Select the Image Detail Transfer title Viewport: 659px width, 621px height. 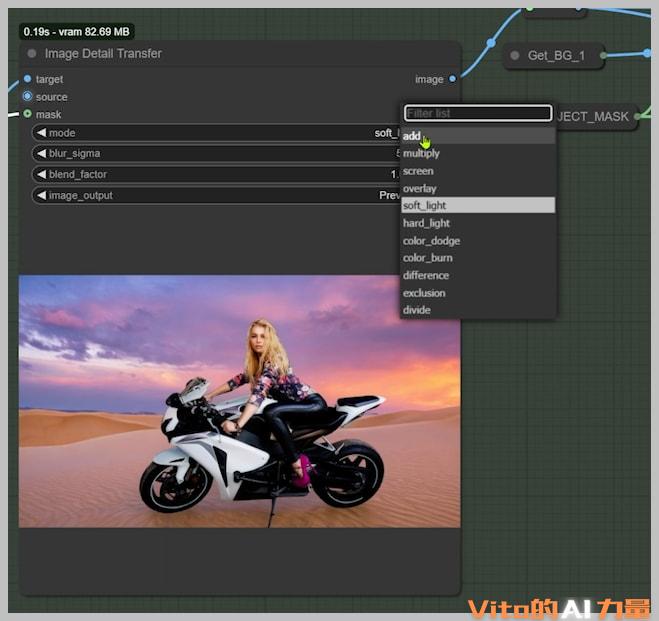(103, 53)
